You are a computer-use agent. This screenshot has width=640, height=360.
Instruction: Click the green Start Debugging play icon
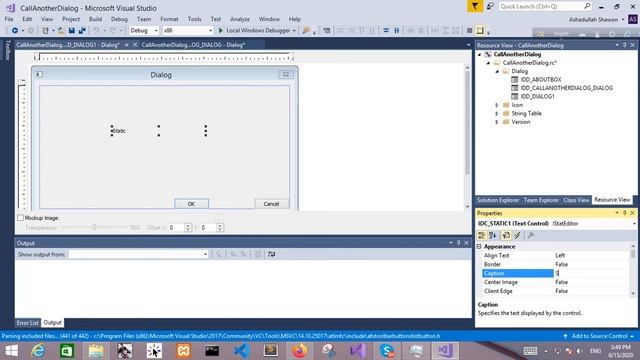click(221, 31)
